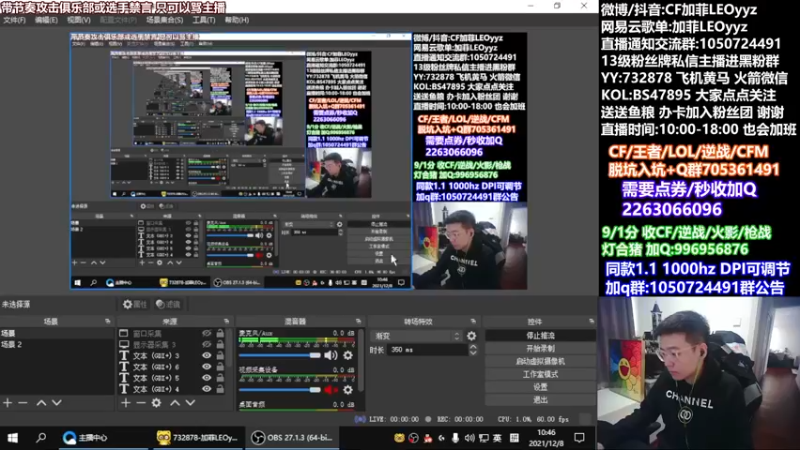Remove selected source with minus icon
Viewport: 800px width, 450px height.
[x=141, y=403]
